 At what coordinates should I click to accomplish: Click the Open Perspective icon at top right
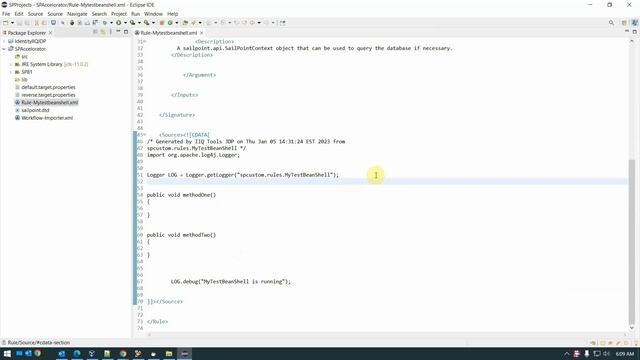[x=624, y=23]
